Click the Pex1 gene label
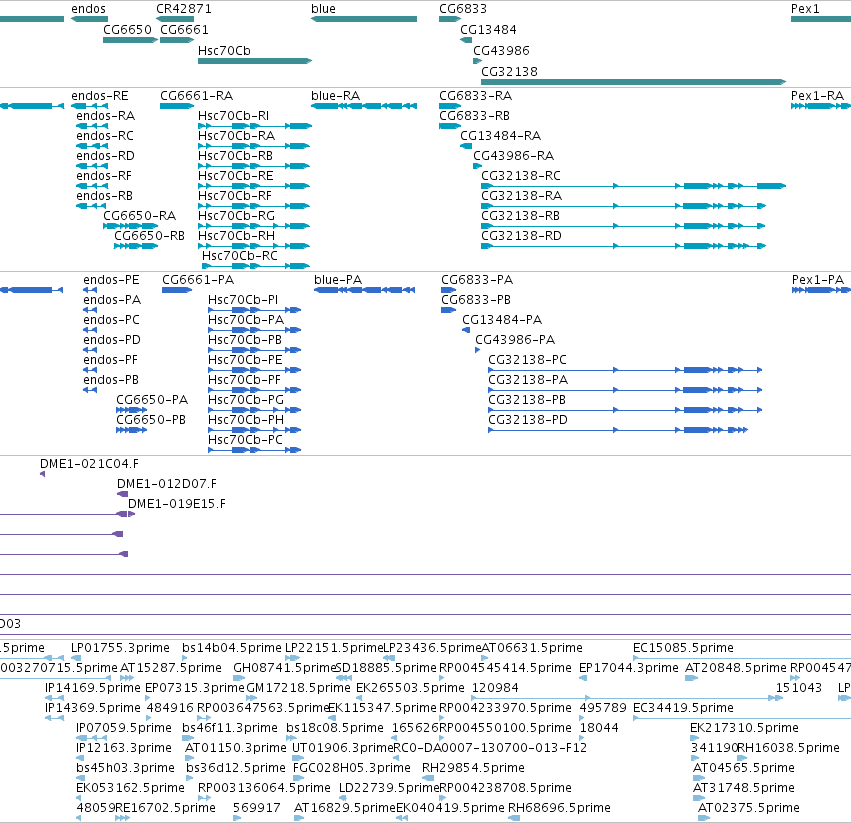The image size is (851, 823). [x=805, y=9]
